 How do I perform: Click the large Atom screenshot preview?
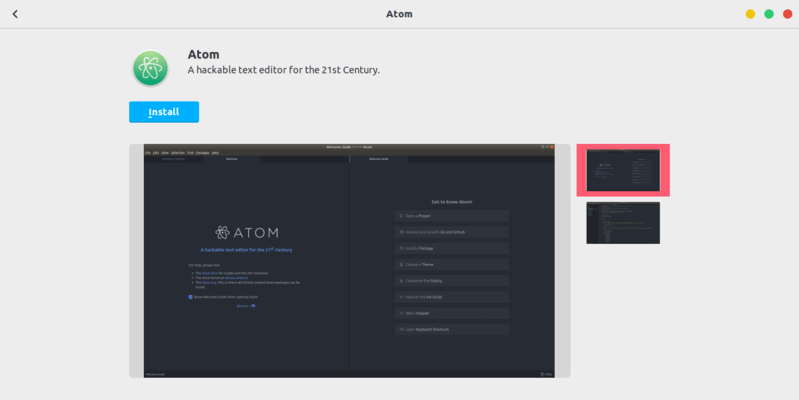[x=350, y=261]
